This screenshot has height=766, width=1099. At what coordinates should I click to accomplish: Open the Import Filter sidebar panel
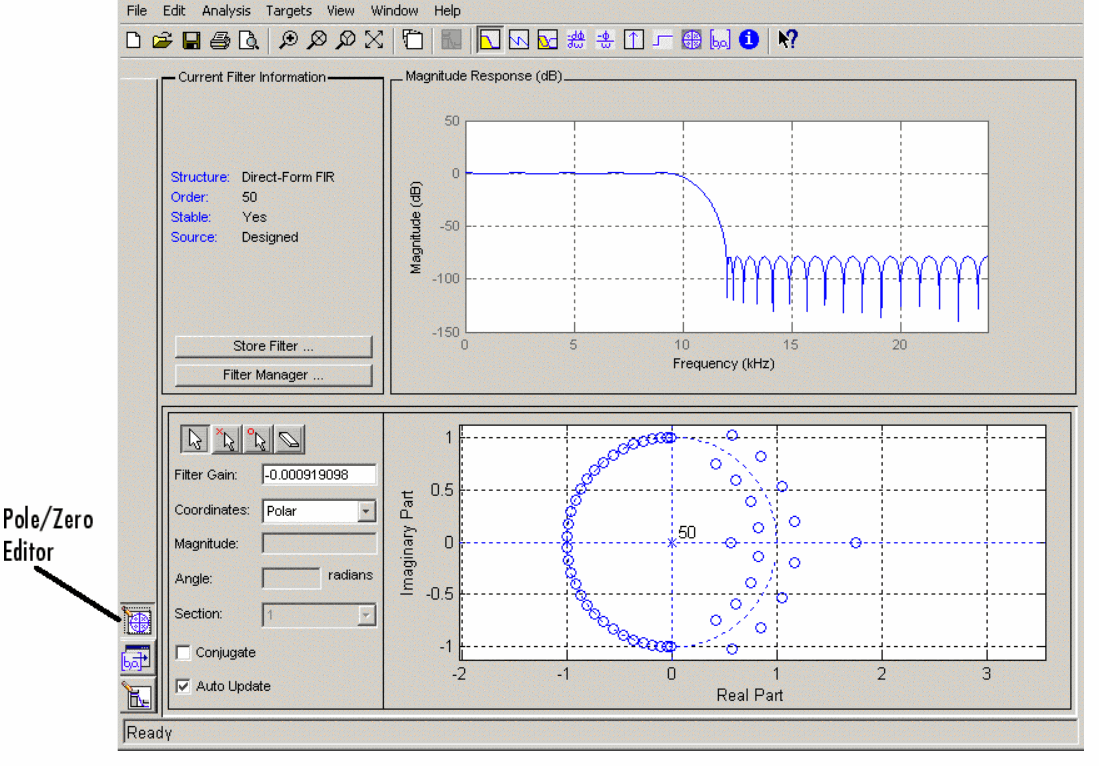click(x=137, y=657)
